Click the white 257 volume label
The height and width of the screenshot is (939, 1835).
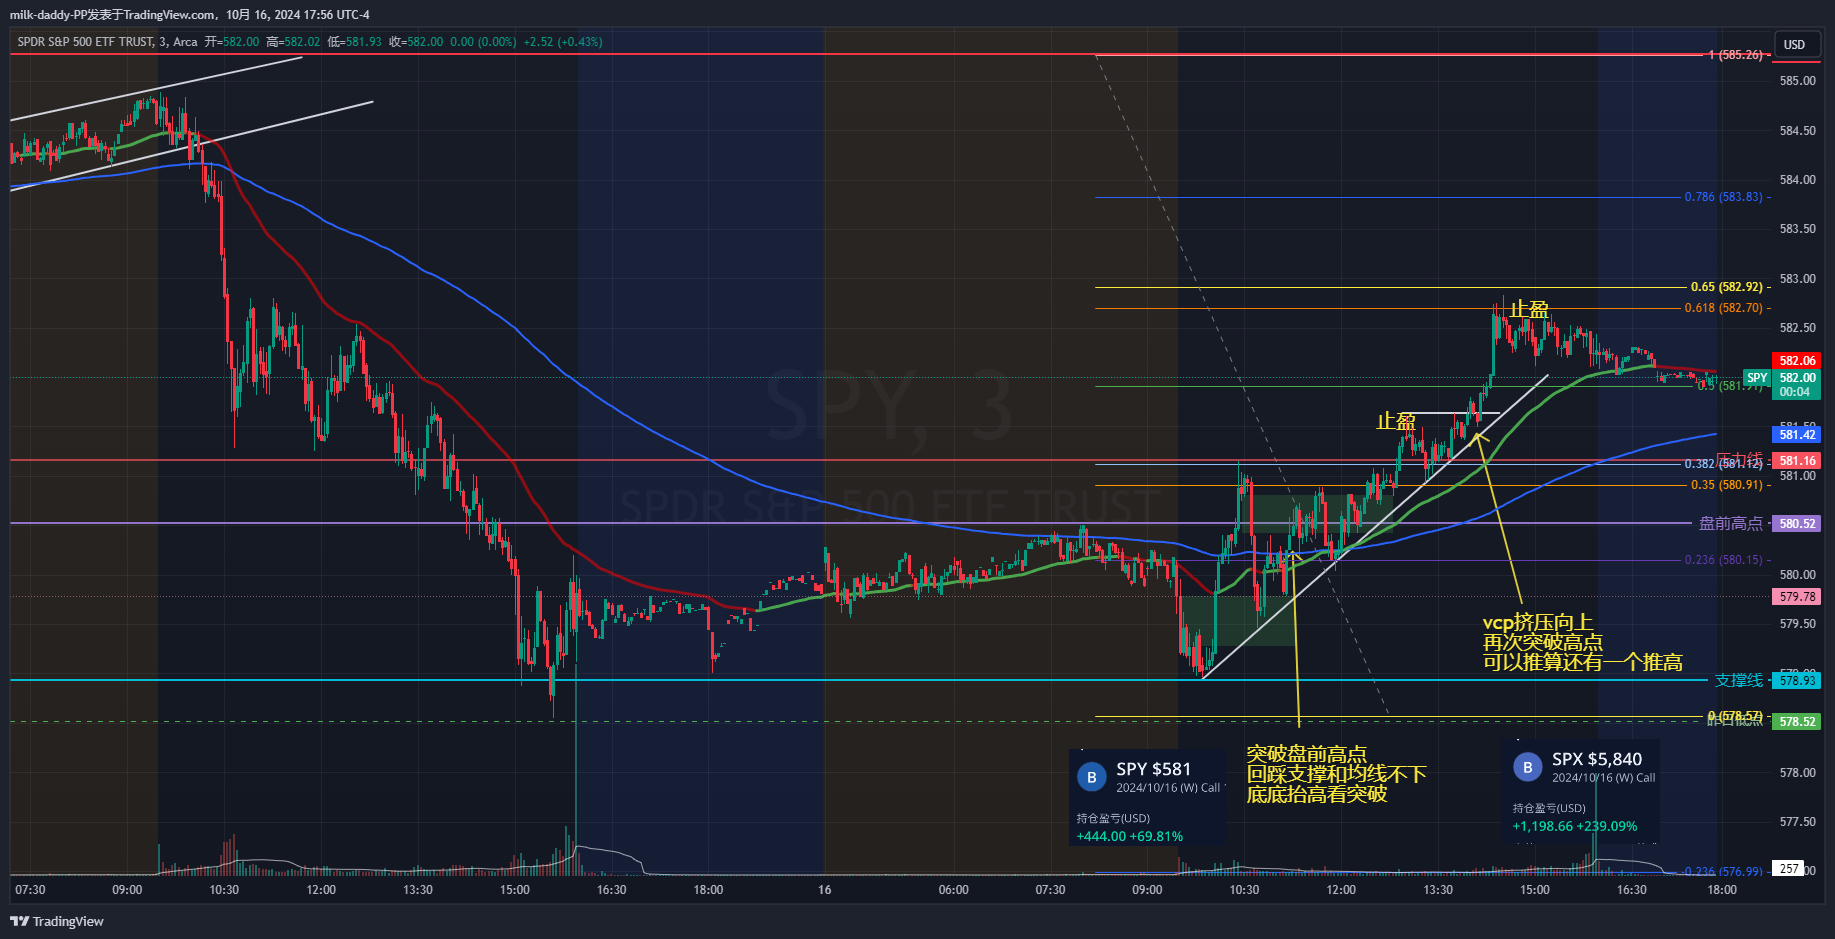1789,869
